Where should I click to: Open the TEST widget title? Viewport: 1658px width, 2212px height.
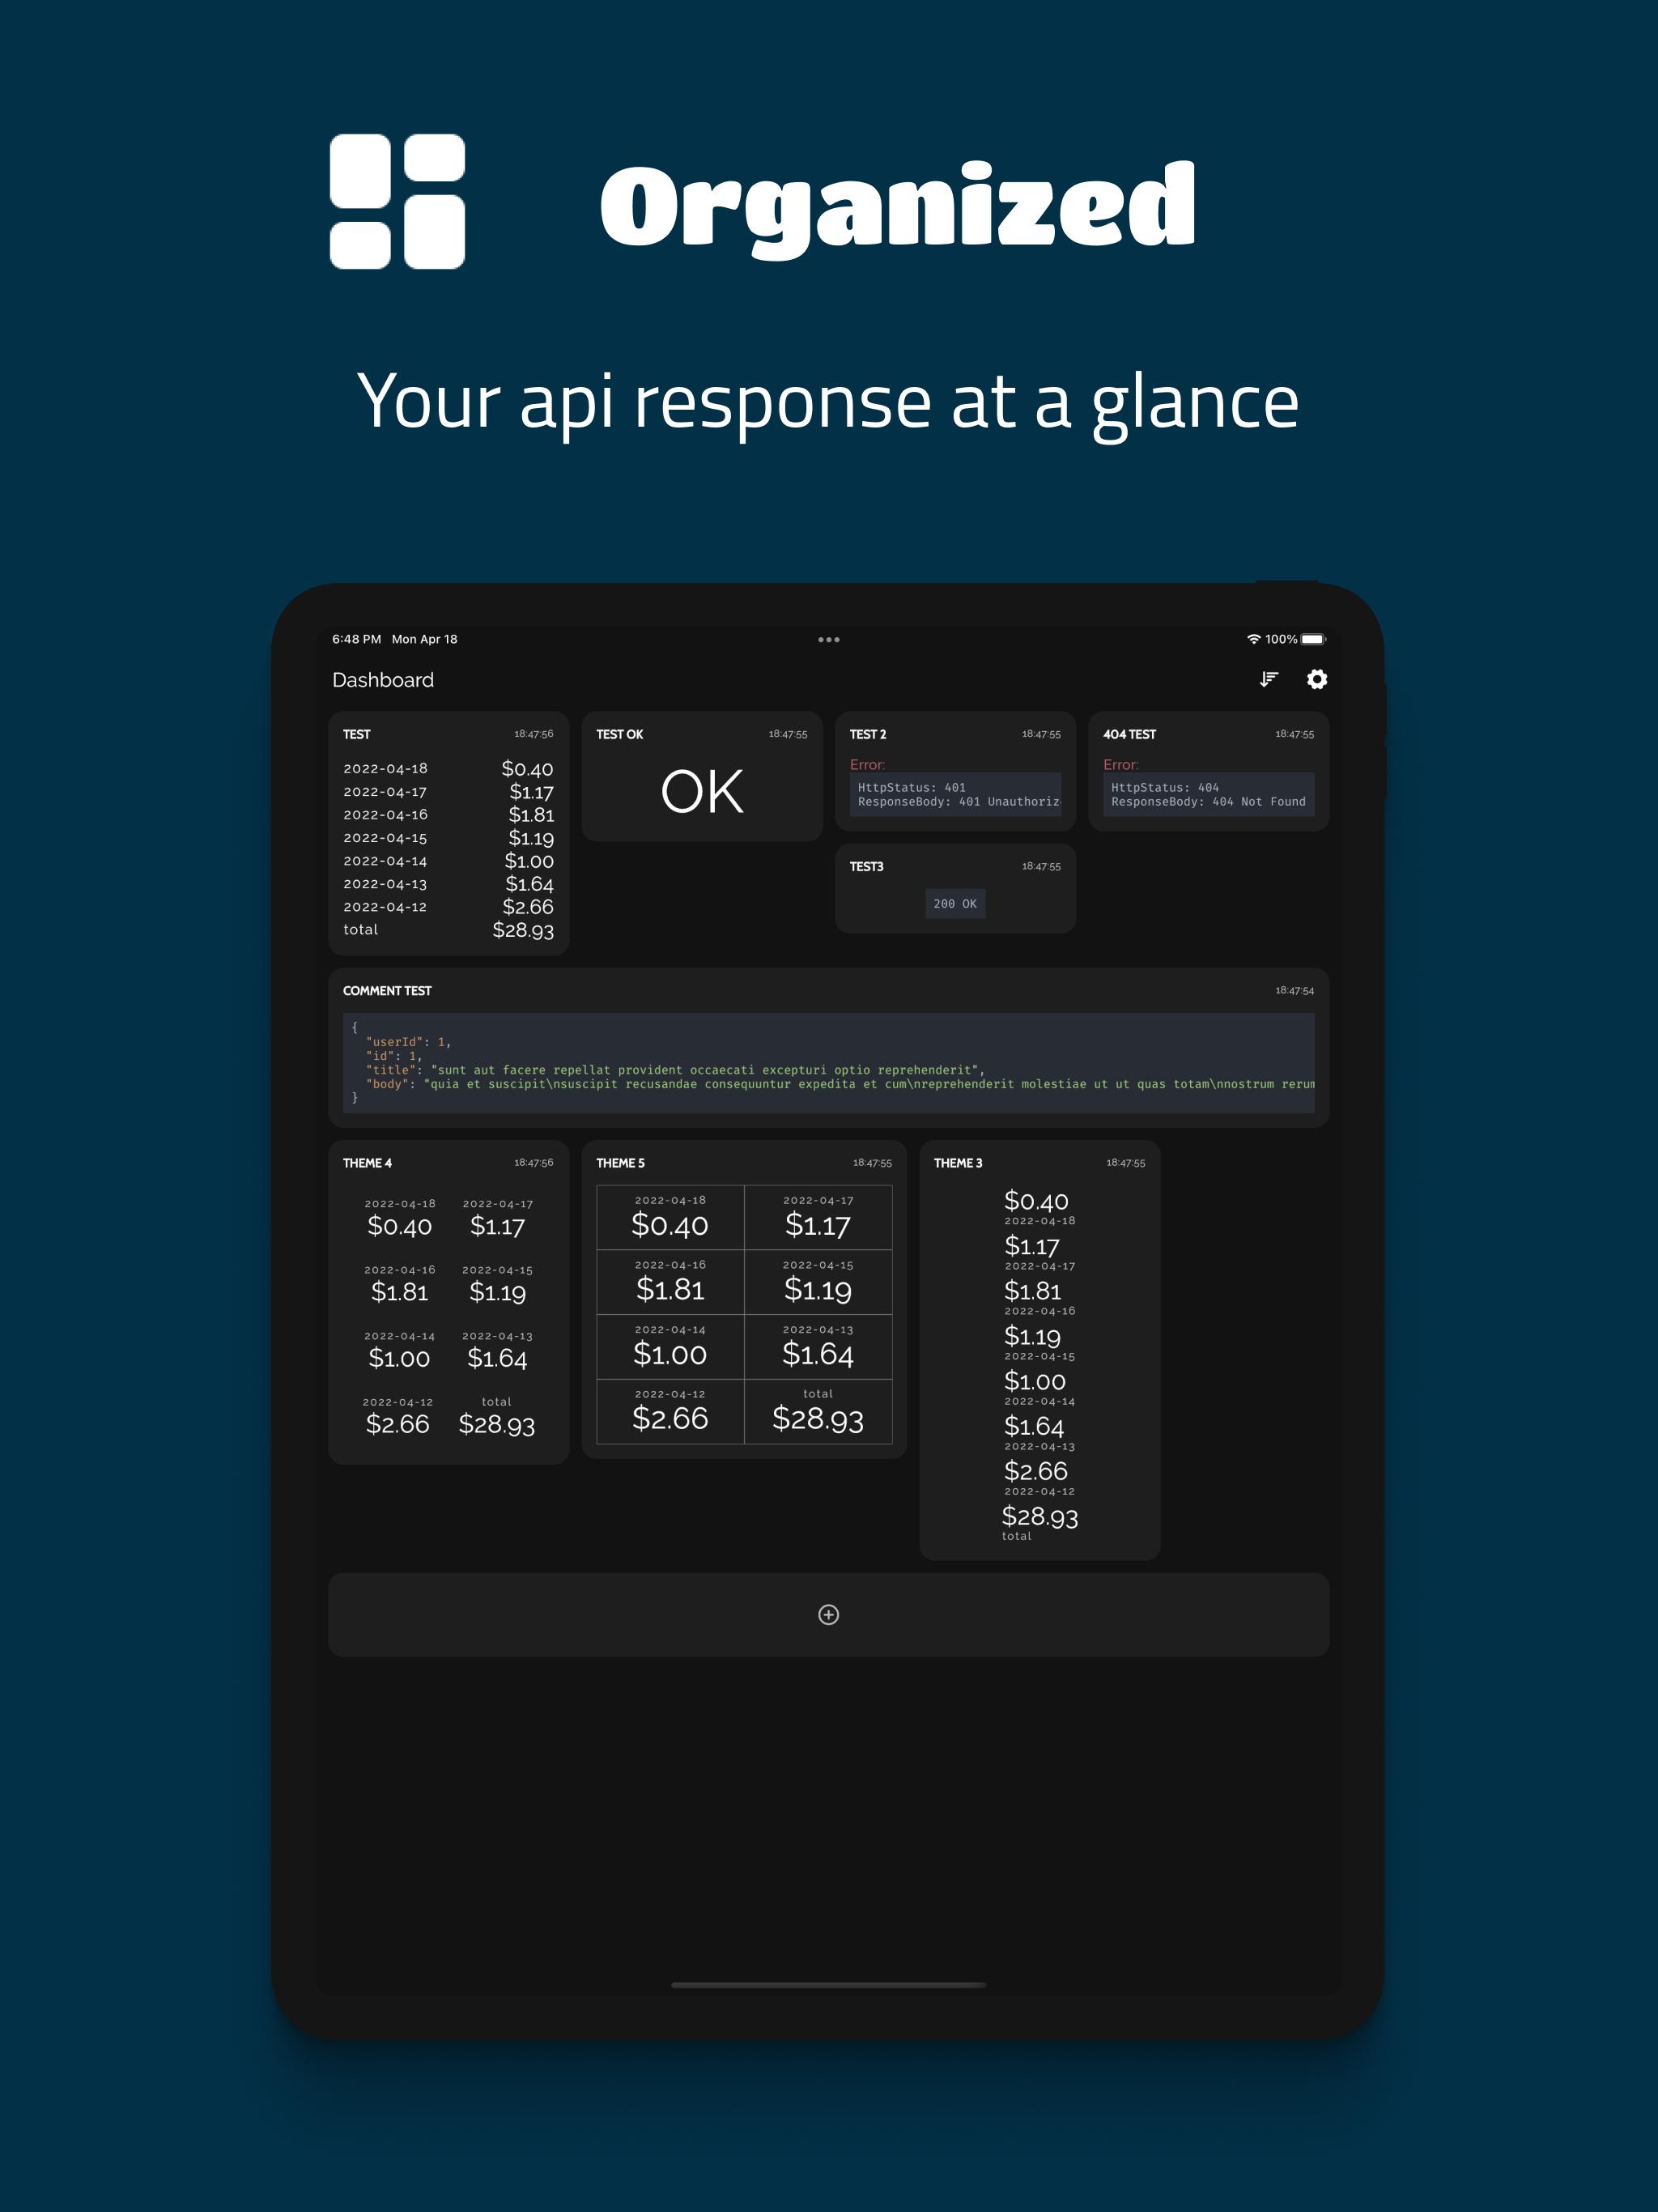tap(356, 734)
